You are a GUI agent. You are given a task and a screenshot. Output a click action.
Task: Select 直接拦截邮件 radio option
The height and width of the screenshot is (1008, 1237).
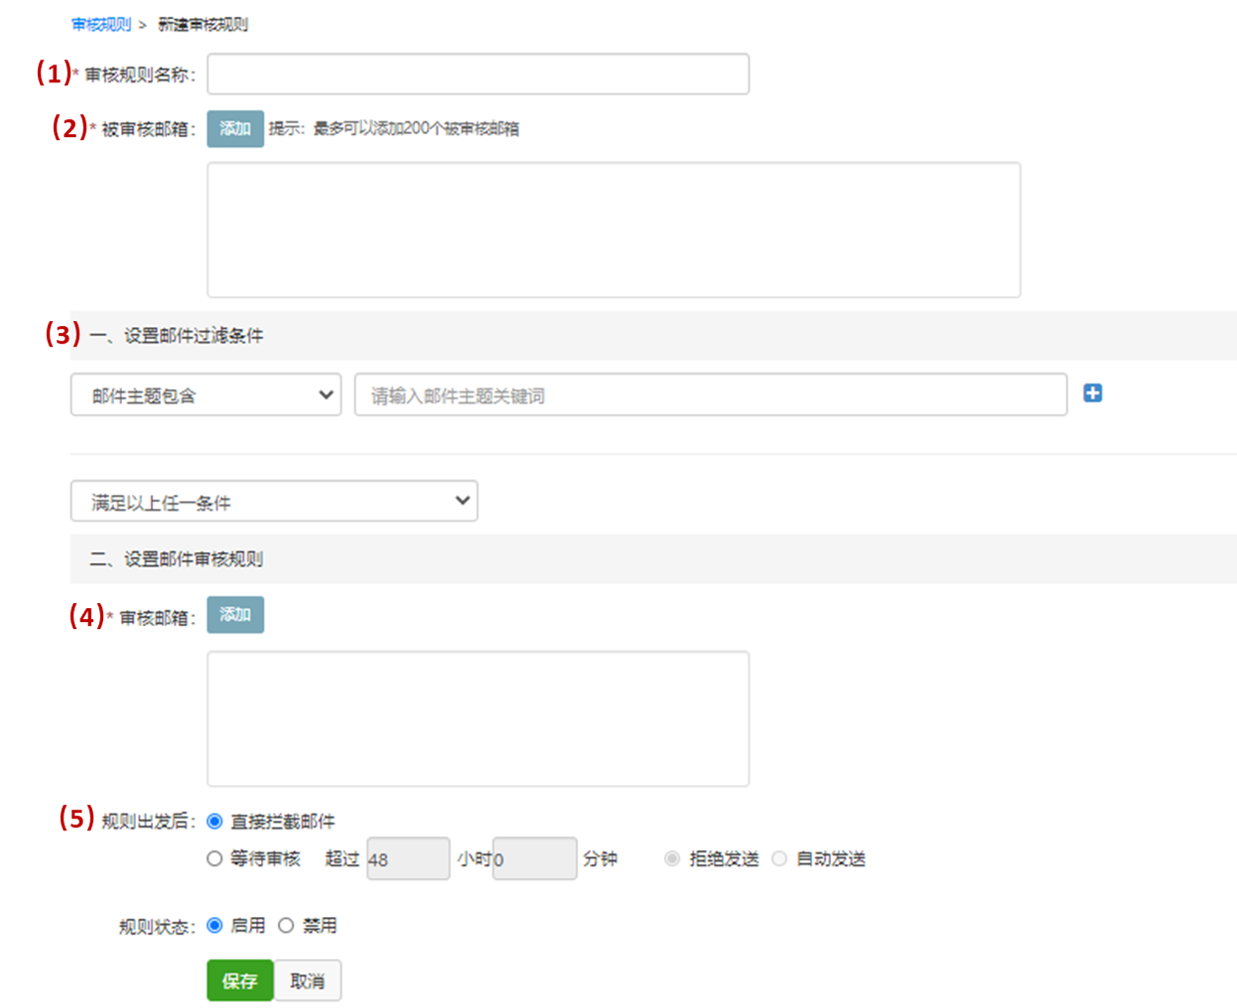[214, 821]
